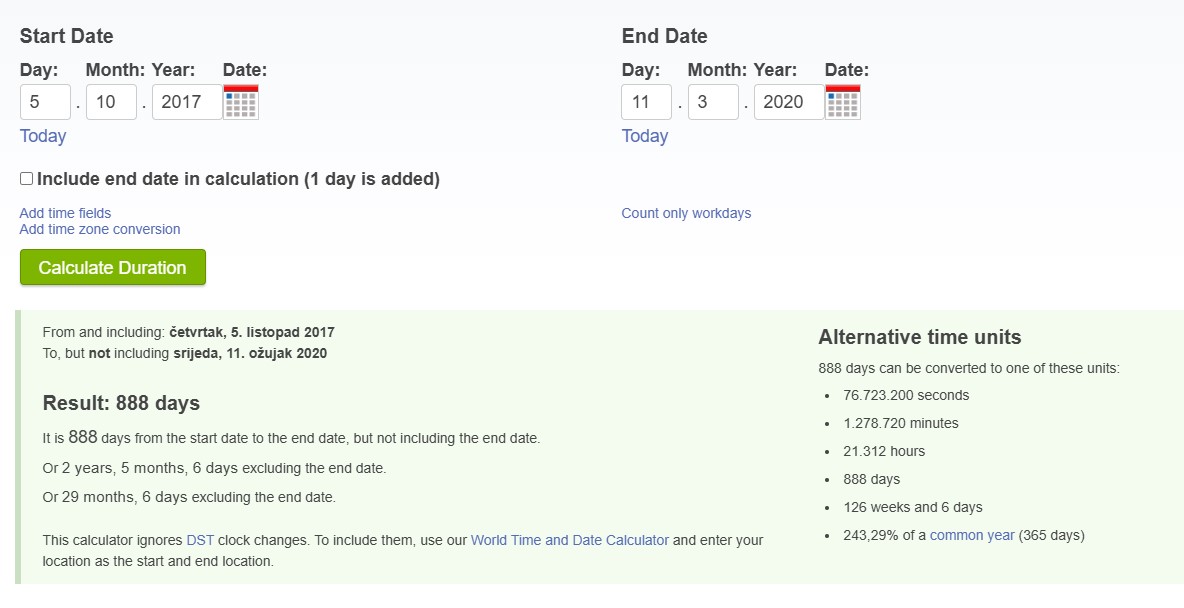Click the End Date day field

click(647, 102)
